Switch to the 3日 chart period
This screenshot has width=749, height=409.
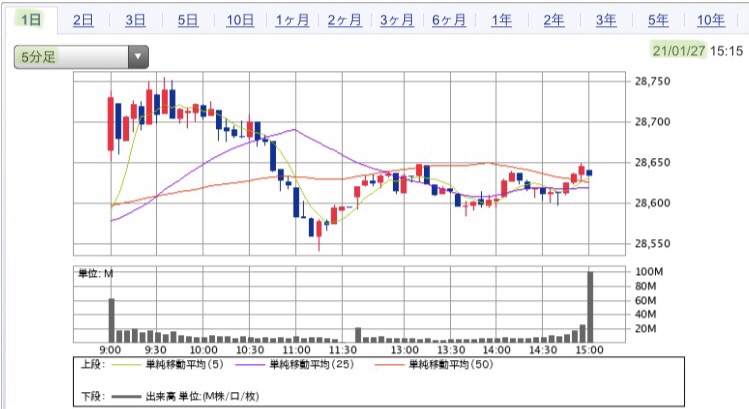[x=135, y=20]
